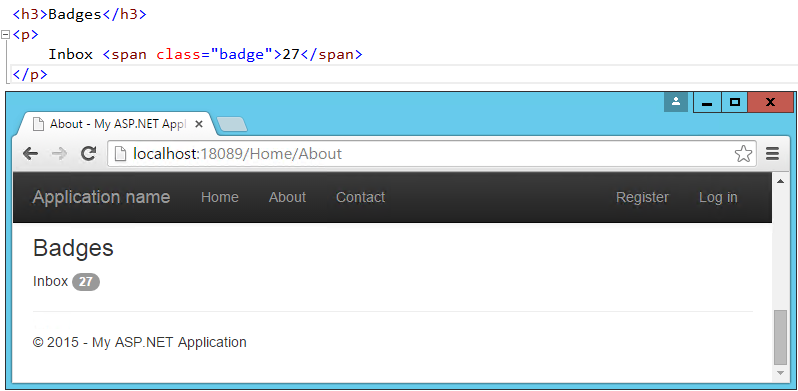Collapse the <p> block in the code editor
798x391 pixels.
[x=6, y=35]
